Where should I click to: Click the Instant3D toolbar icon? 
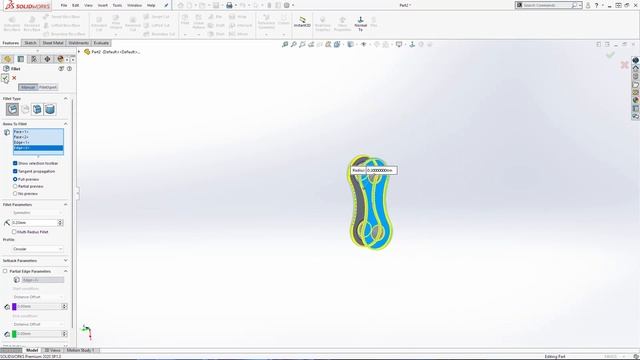click(x=302, y=22)
